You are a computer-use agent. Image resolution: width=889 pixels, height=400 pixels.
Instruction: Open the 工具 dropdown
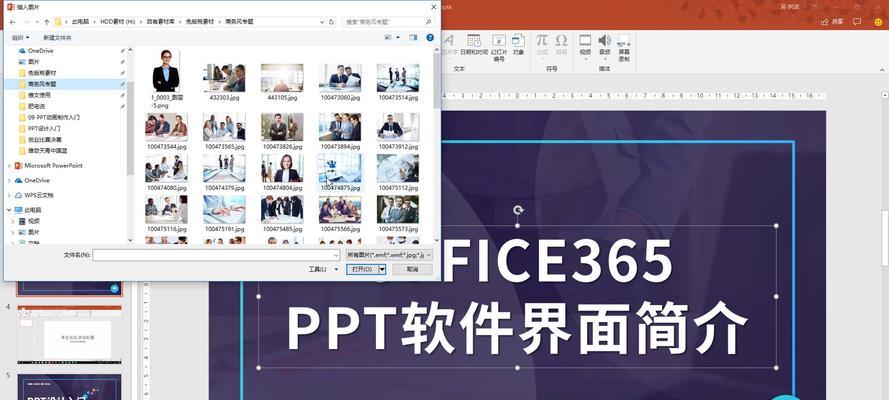[323, 269]
